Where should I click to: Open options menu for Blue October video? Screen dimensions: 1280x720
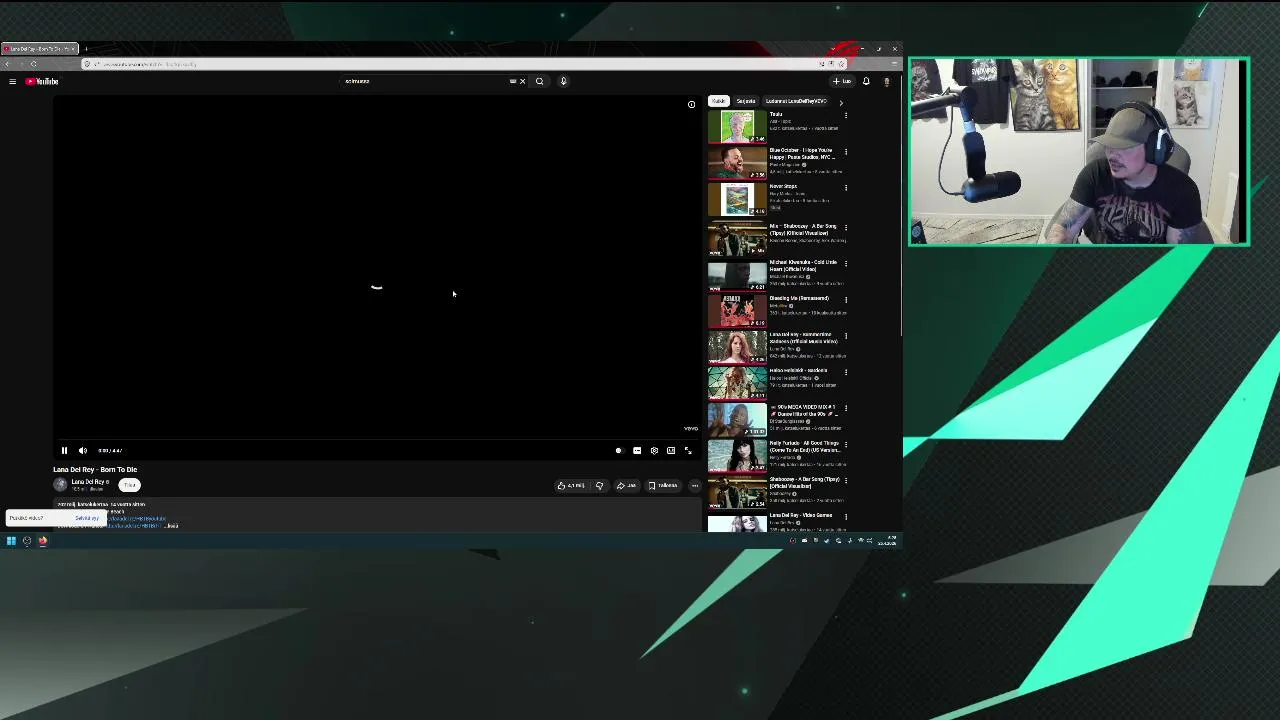(846, 151)
